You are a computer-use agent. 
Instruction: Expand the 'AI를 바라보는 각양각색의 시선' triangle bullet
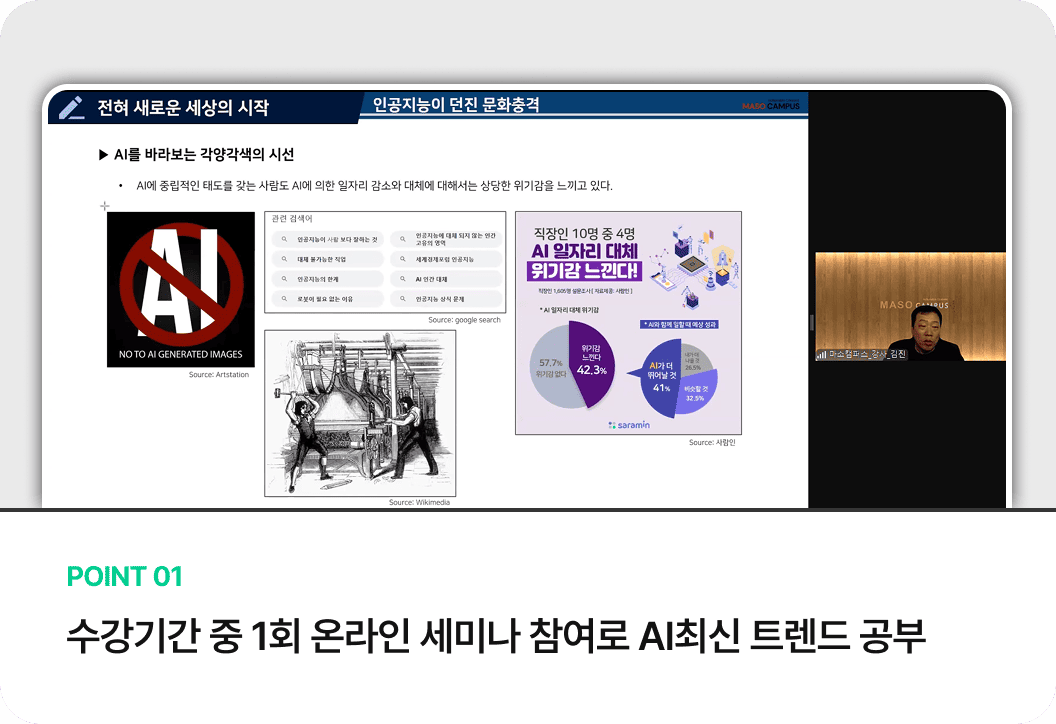point(103,155)
